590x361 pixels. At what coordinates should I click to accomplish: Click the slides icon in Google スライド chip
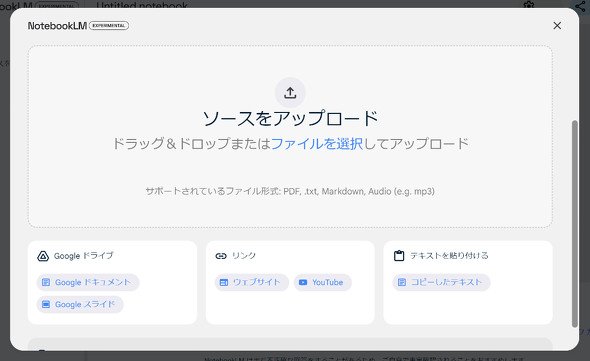46,304
